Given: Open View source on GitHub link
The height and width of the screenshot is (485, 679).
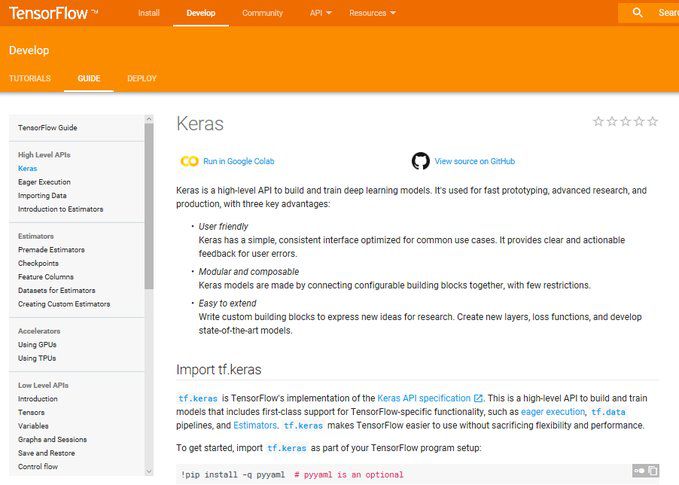Looking at the screenshot, I should [x=475, y=161].
